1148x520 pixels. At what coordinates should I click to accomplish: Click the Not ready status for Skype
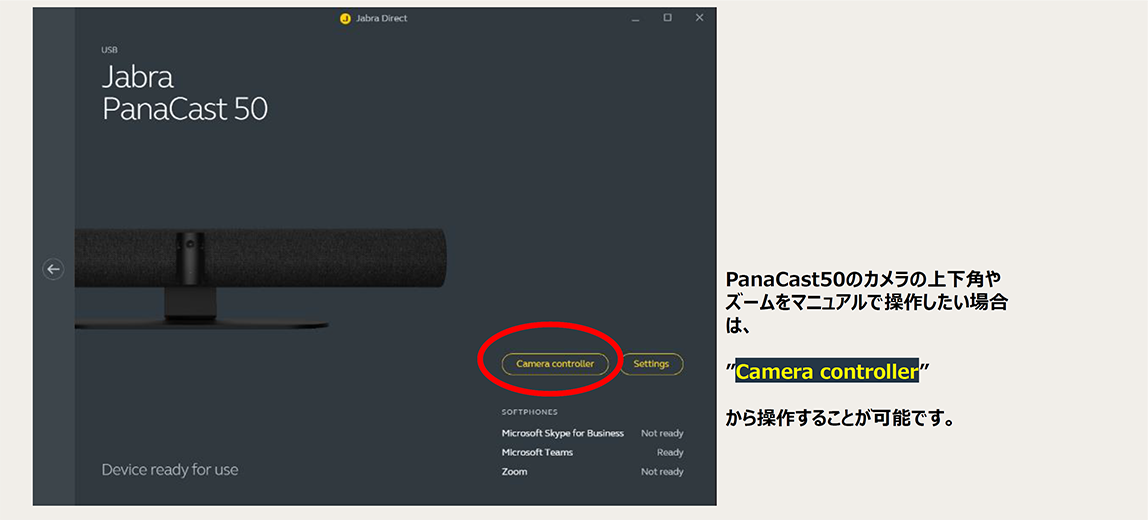(x=662, y=433)
